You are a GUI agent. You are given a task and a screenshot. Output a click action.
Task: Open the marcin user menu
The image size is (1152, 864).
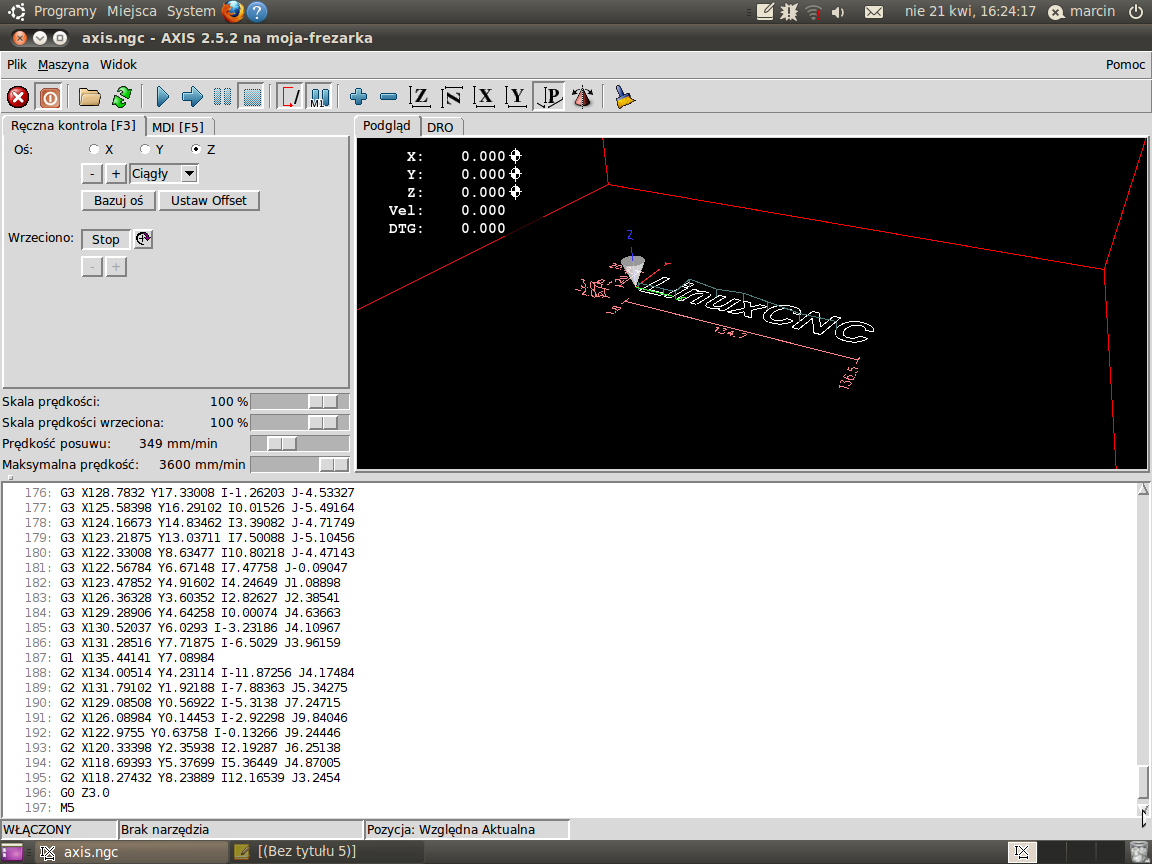1081,11
